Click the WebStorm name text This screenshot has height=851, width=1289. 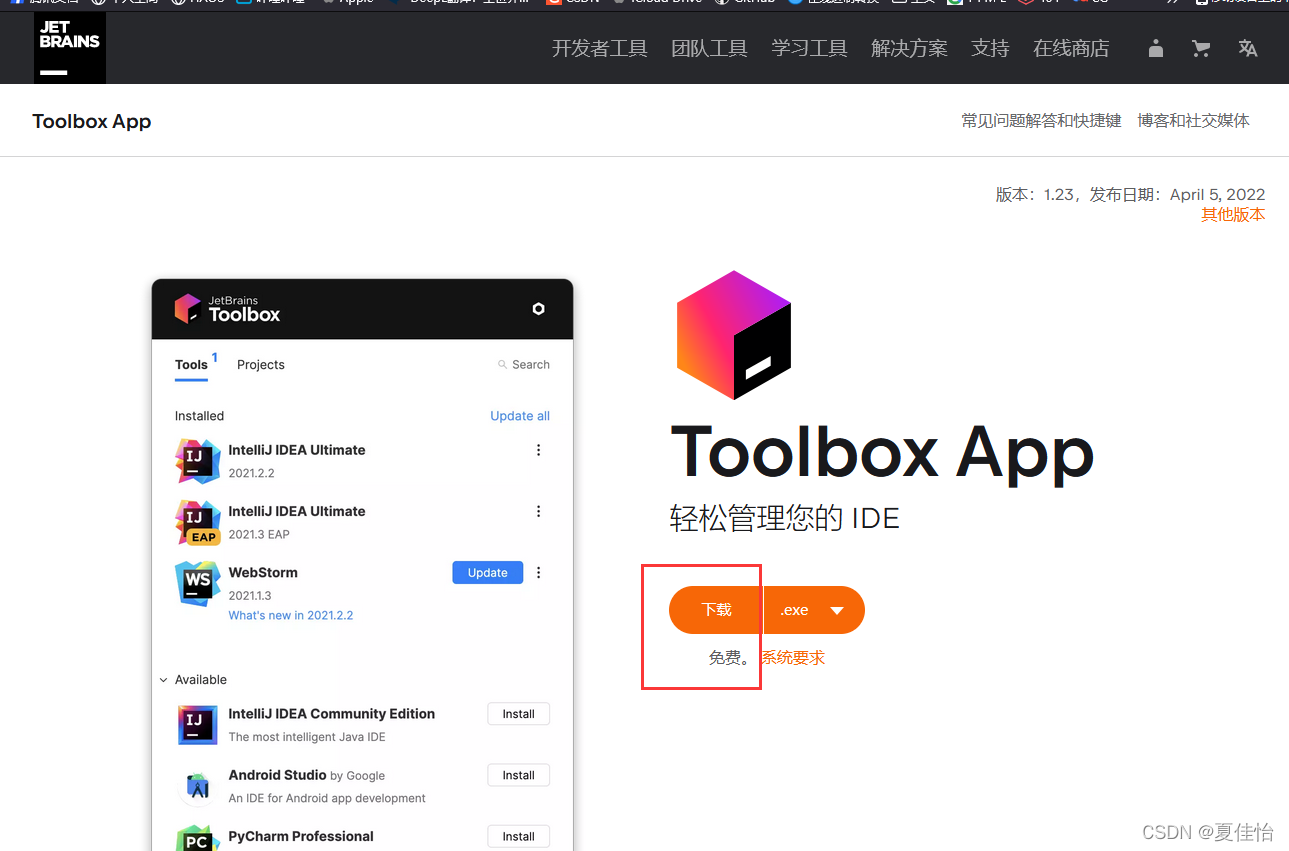coord(263,573)
